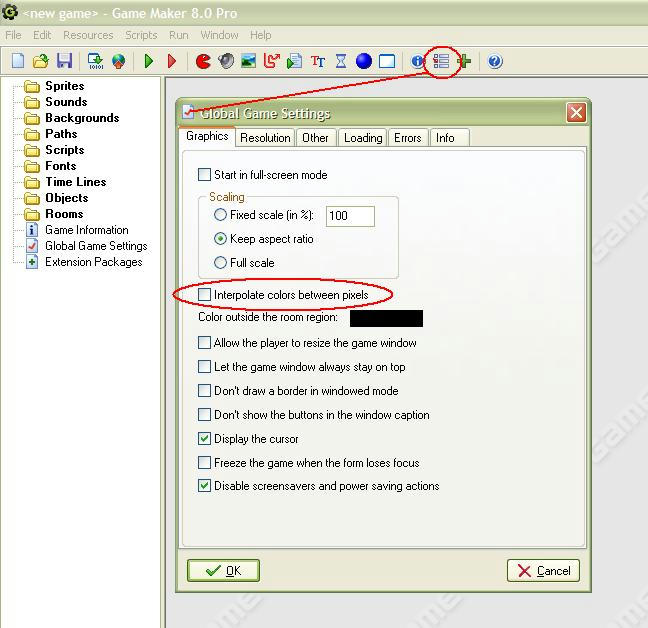Open the Edit menu

click(x=42, y=35)
